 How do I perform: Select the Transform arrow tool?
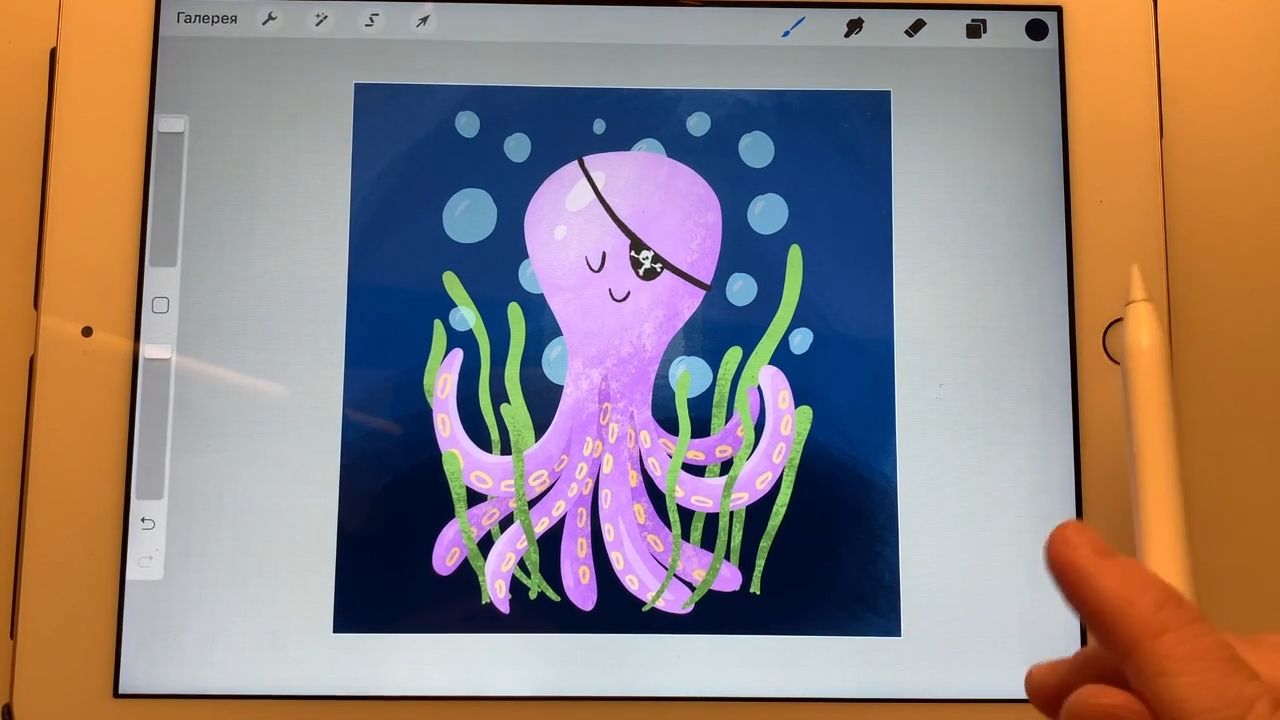(x=423, y=21)
